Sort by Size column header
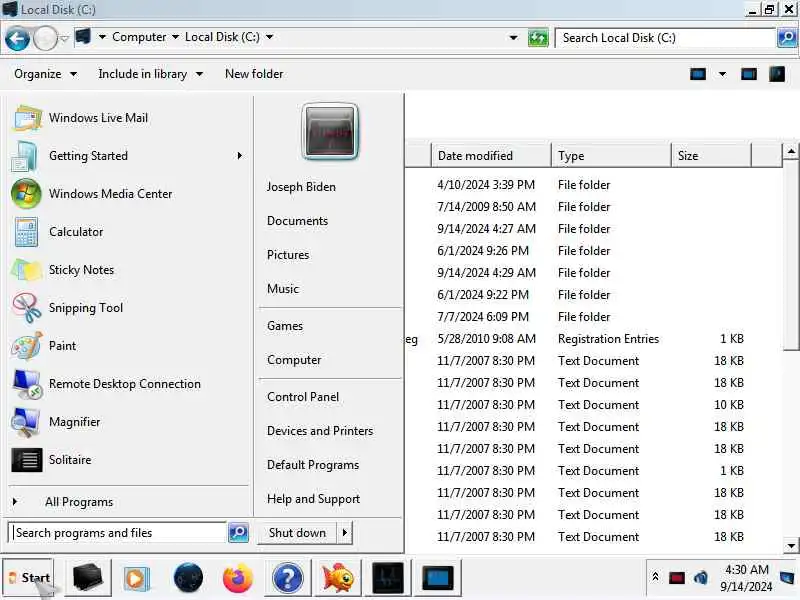Viewport: 800px width, 600px height. click(711, 156)
